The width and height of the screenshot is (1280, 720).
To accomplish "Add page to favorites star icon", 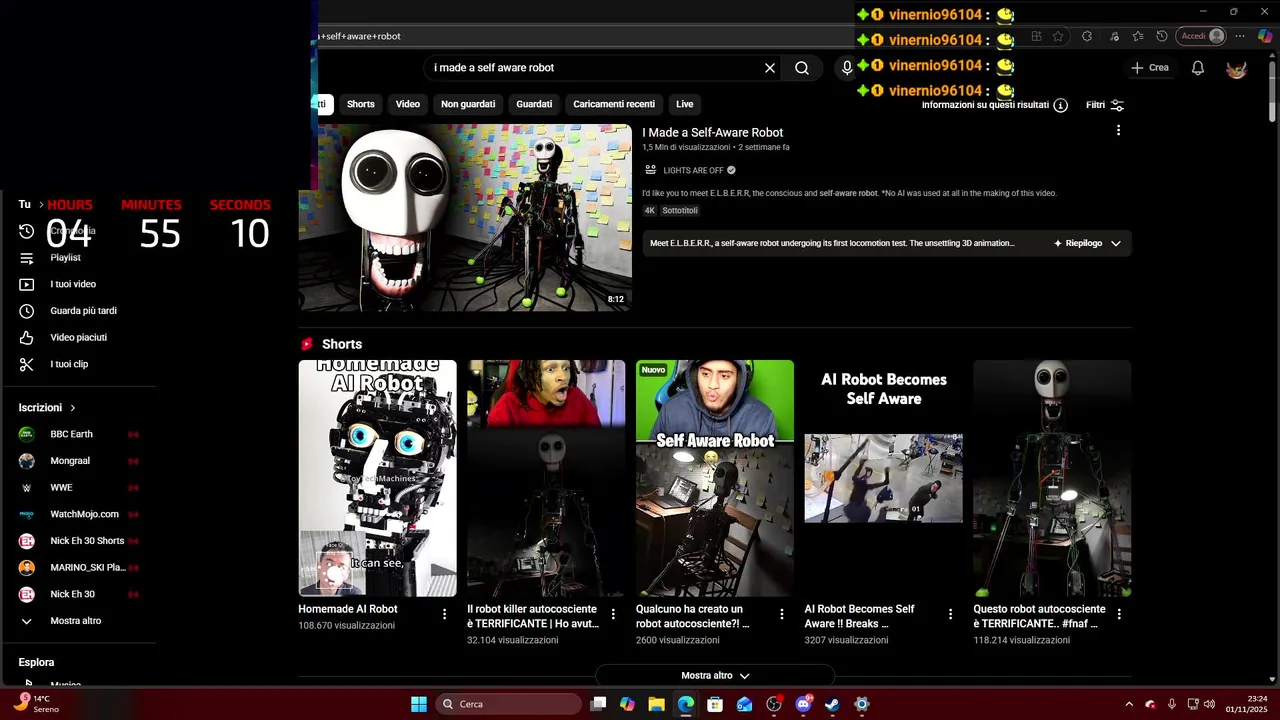I will [x=1058, y=36].
